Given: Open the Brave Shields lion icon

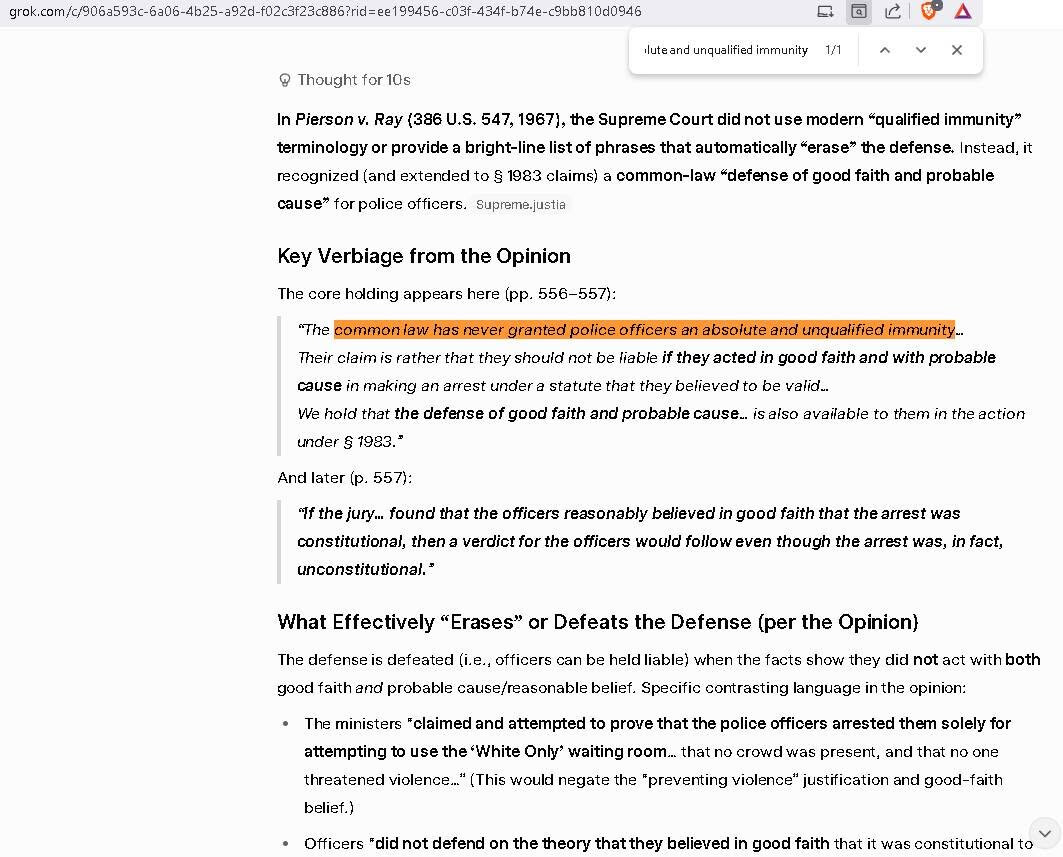Looking at the screenshot, I should [929, 10].
